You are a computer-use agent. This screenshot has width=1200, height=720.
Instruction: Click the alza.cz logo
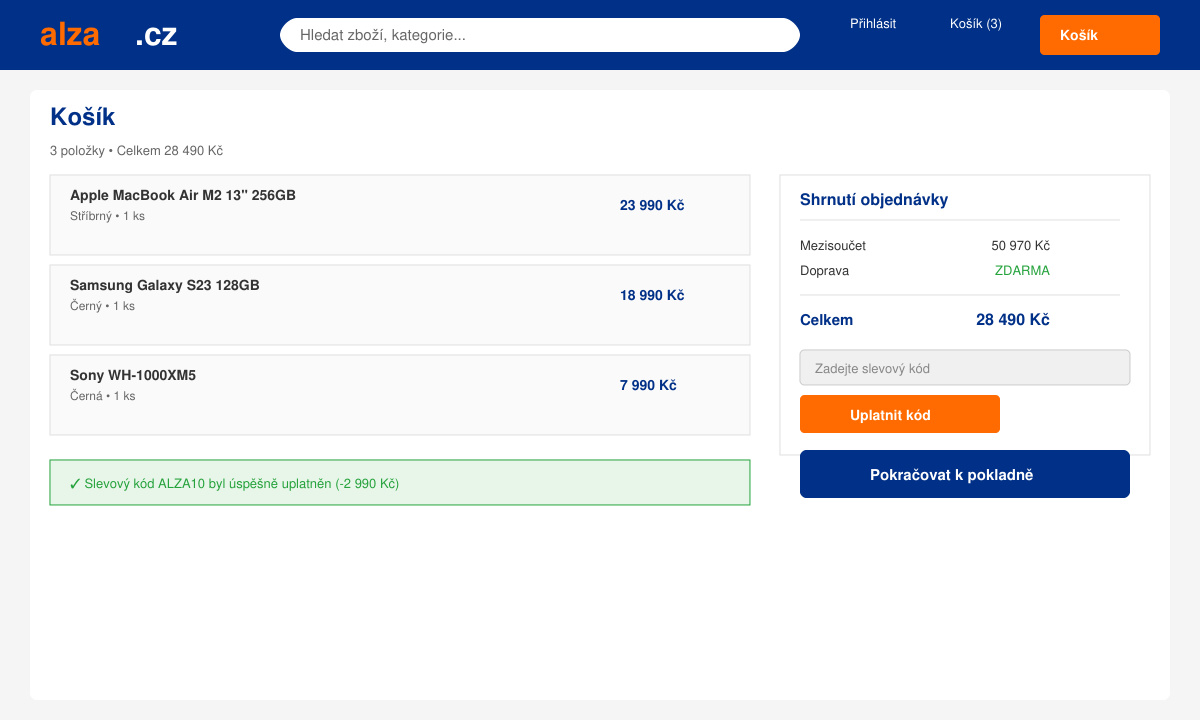(108, 35)
